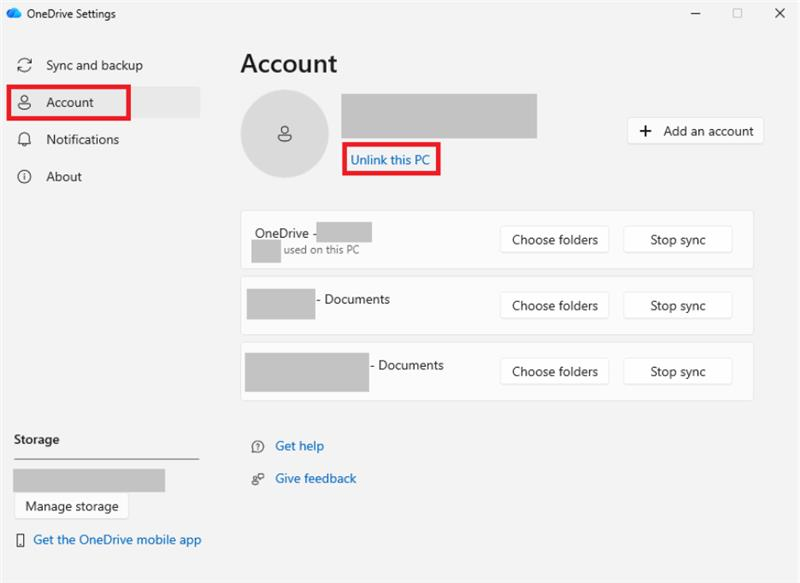Click the About info circle icon

[24, 176]
